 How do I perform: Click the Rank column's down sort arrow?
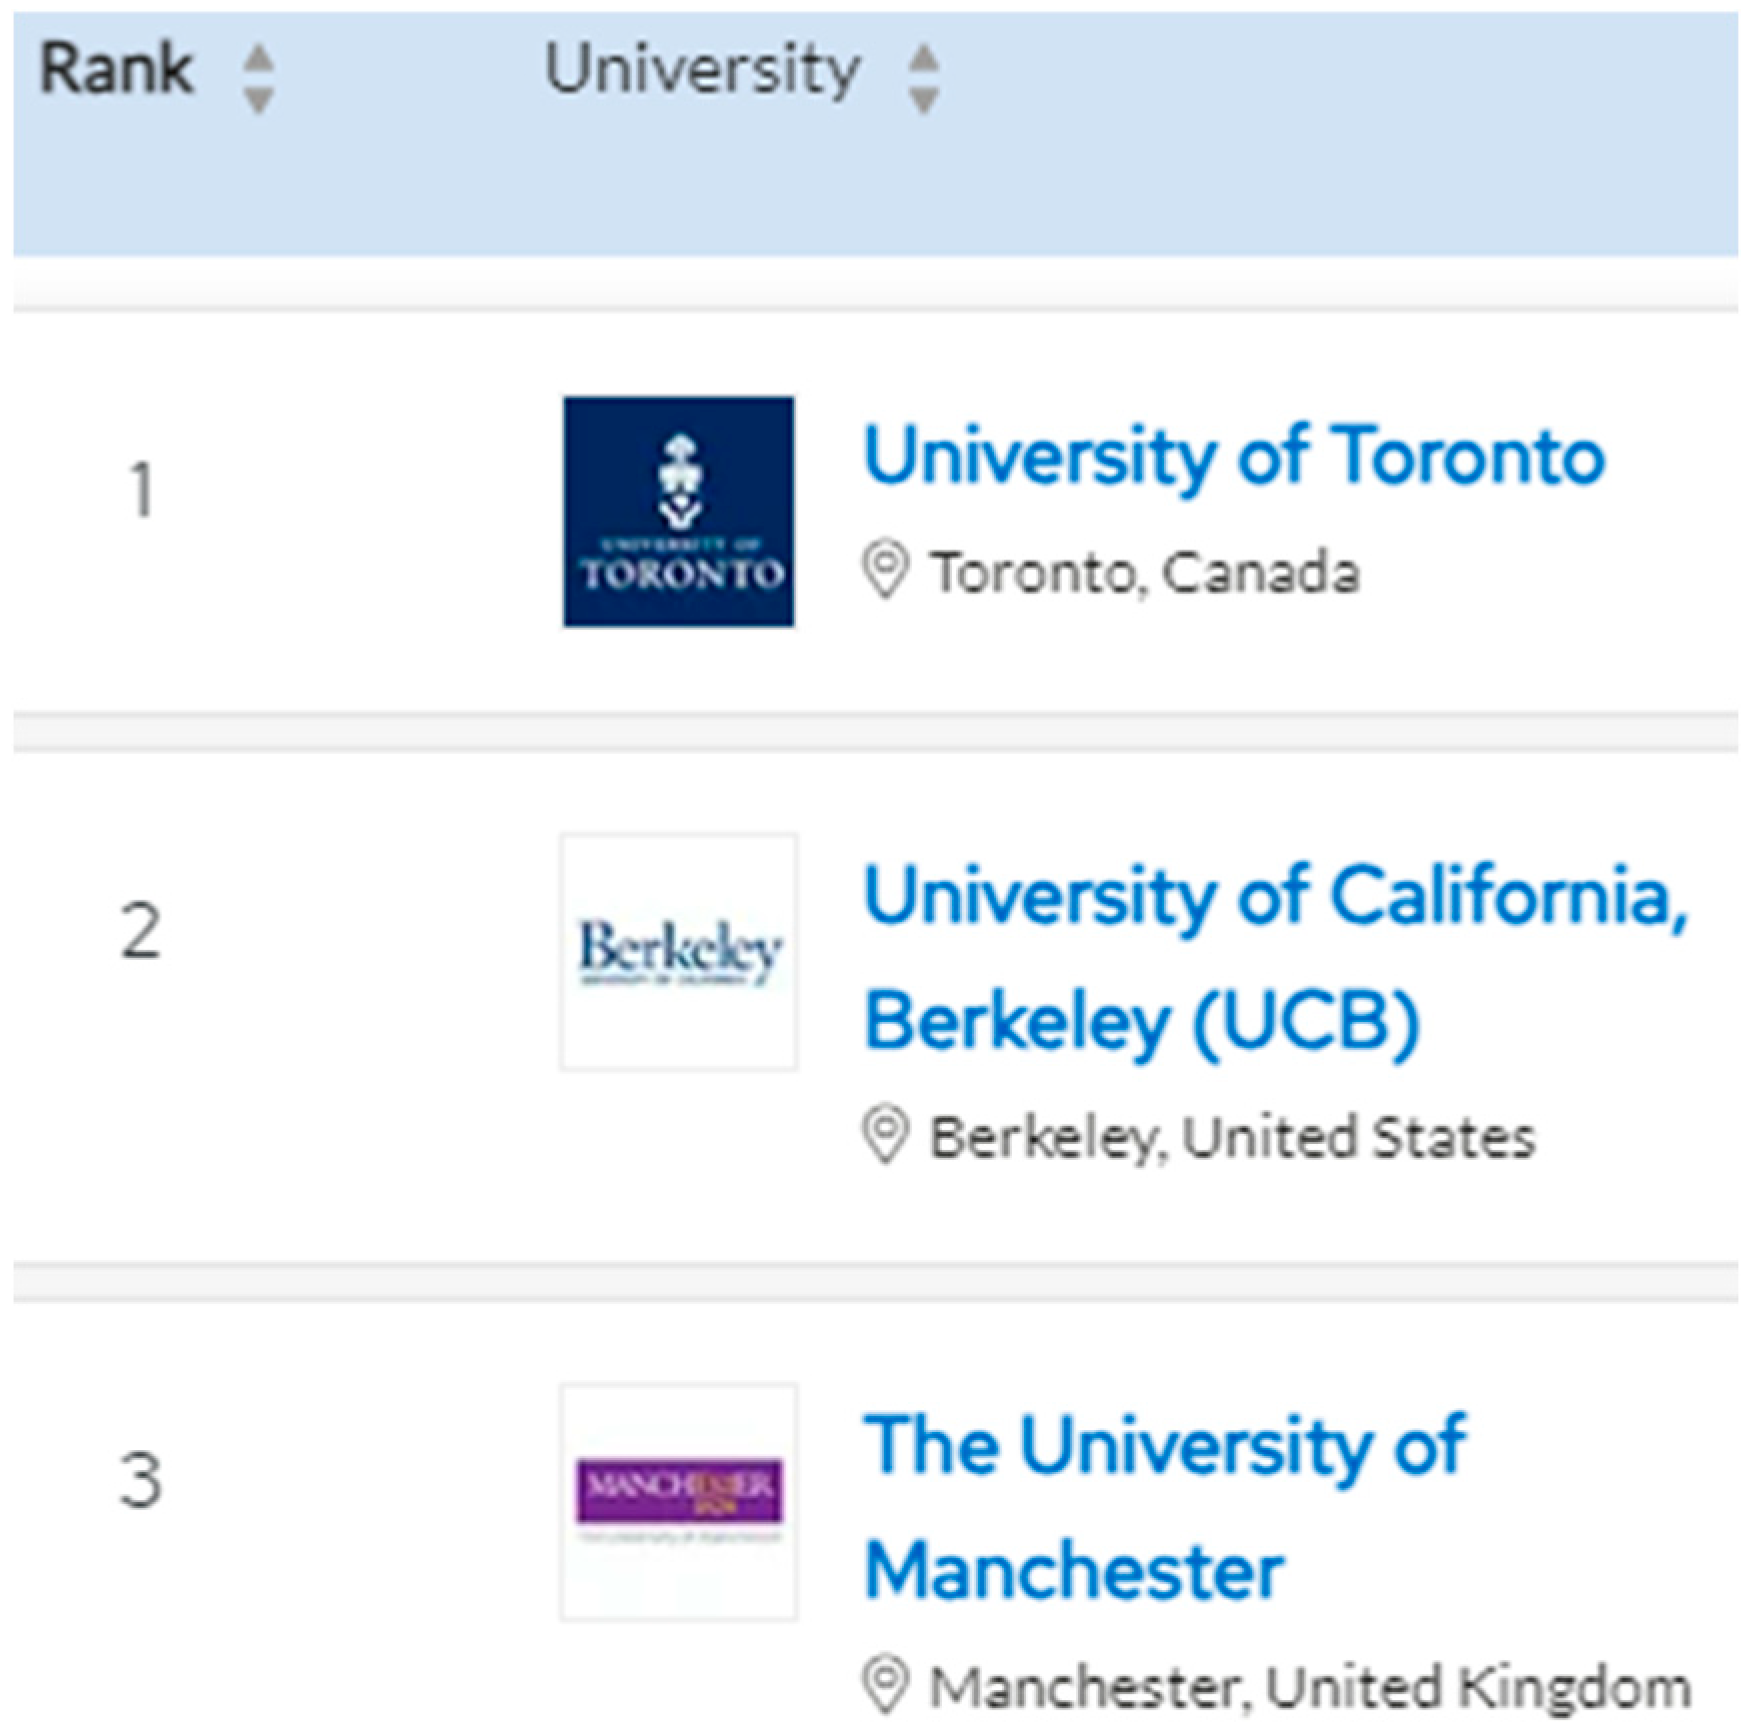point(259,99)
